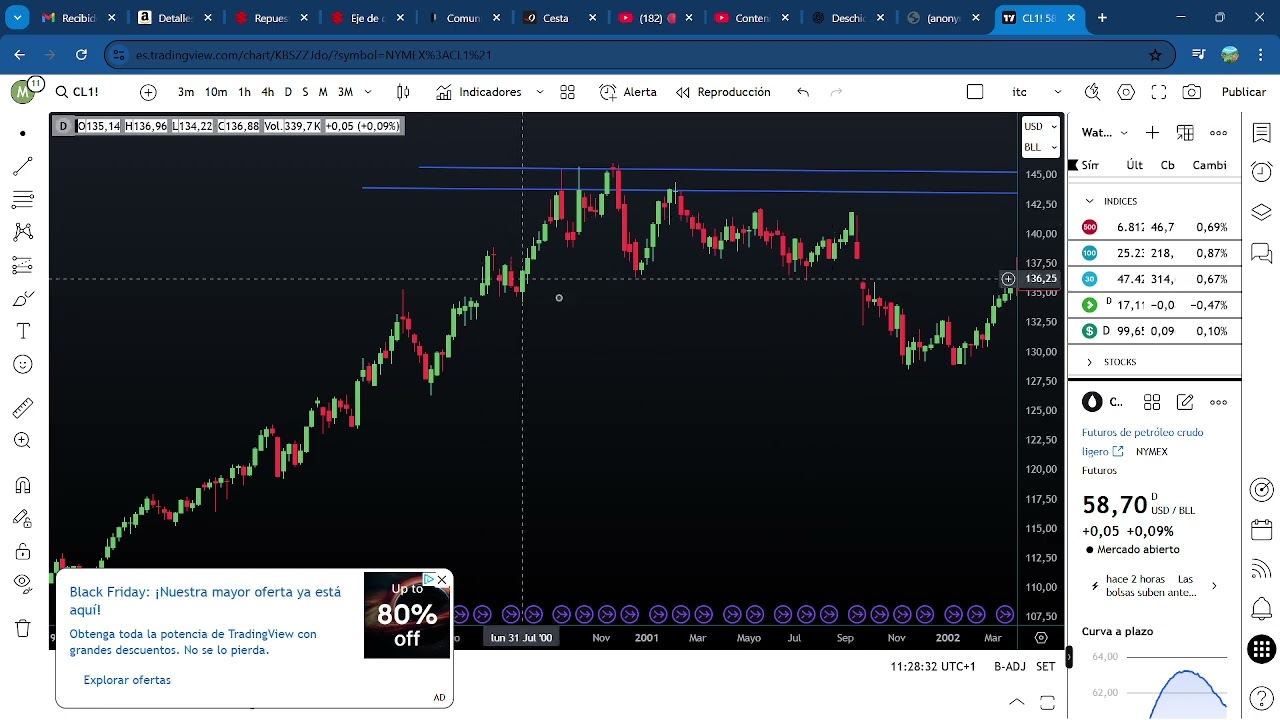Expand the timeframe interval dropdown

click(x=368, y=92)
